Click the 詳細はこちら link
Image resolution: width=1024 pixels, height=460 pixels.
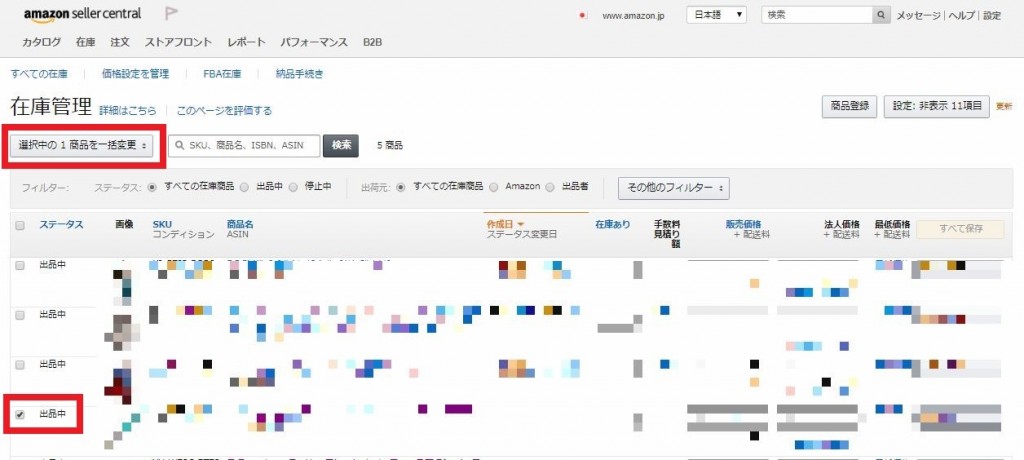[x=127, y=110]
